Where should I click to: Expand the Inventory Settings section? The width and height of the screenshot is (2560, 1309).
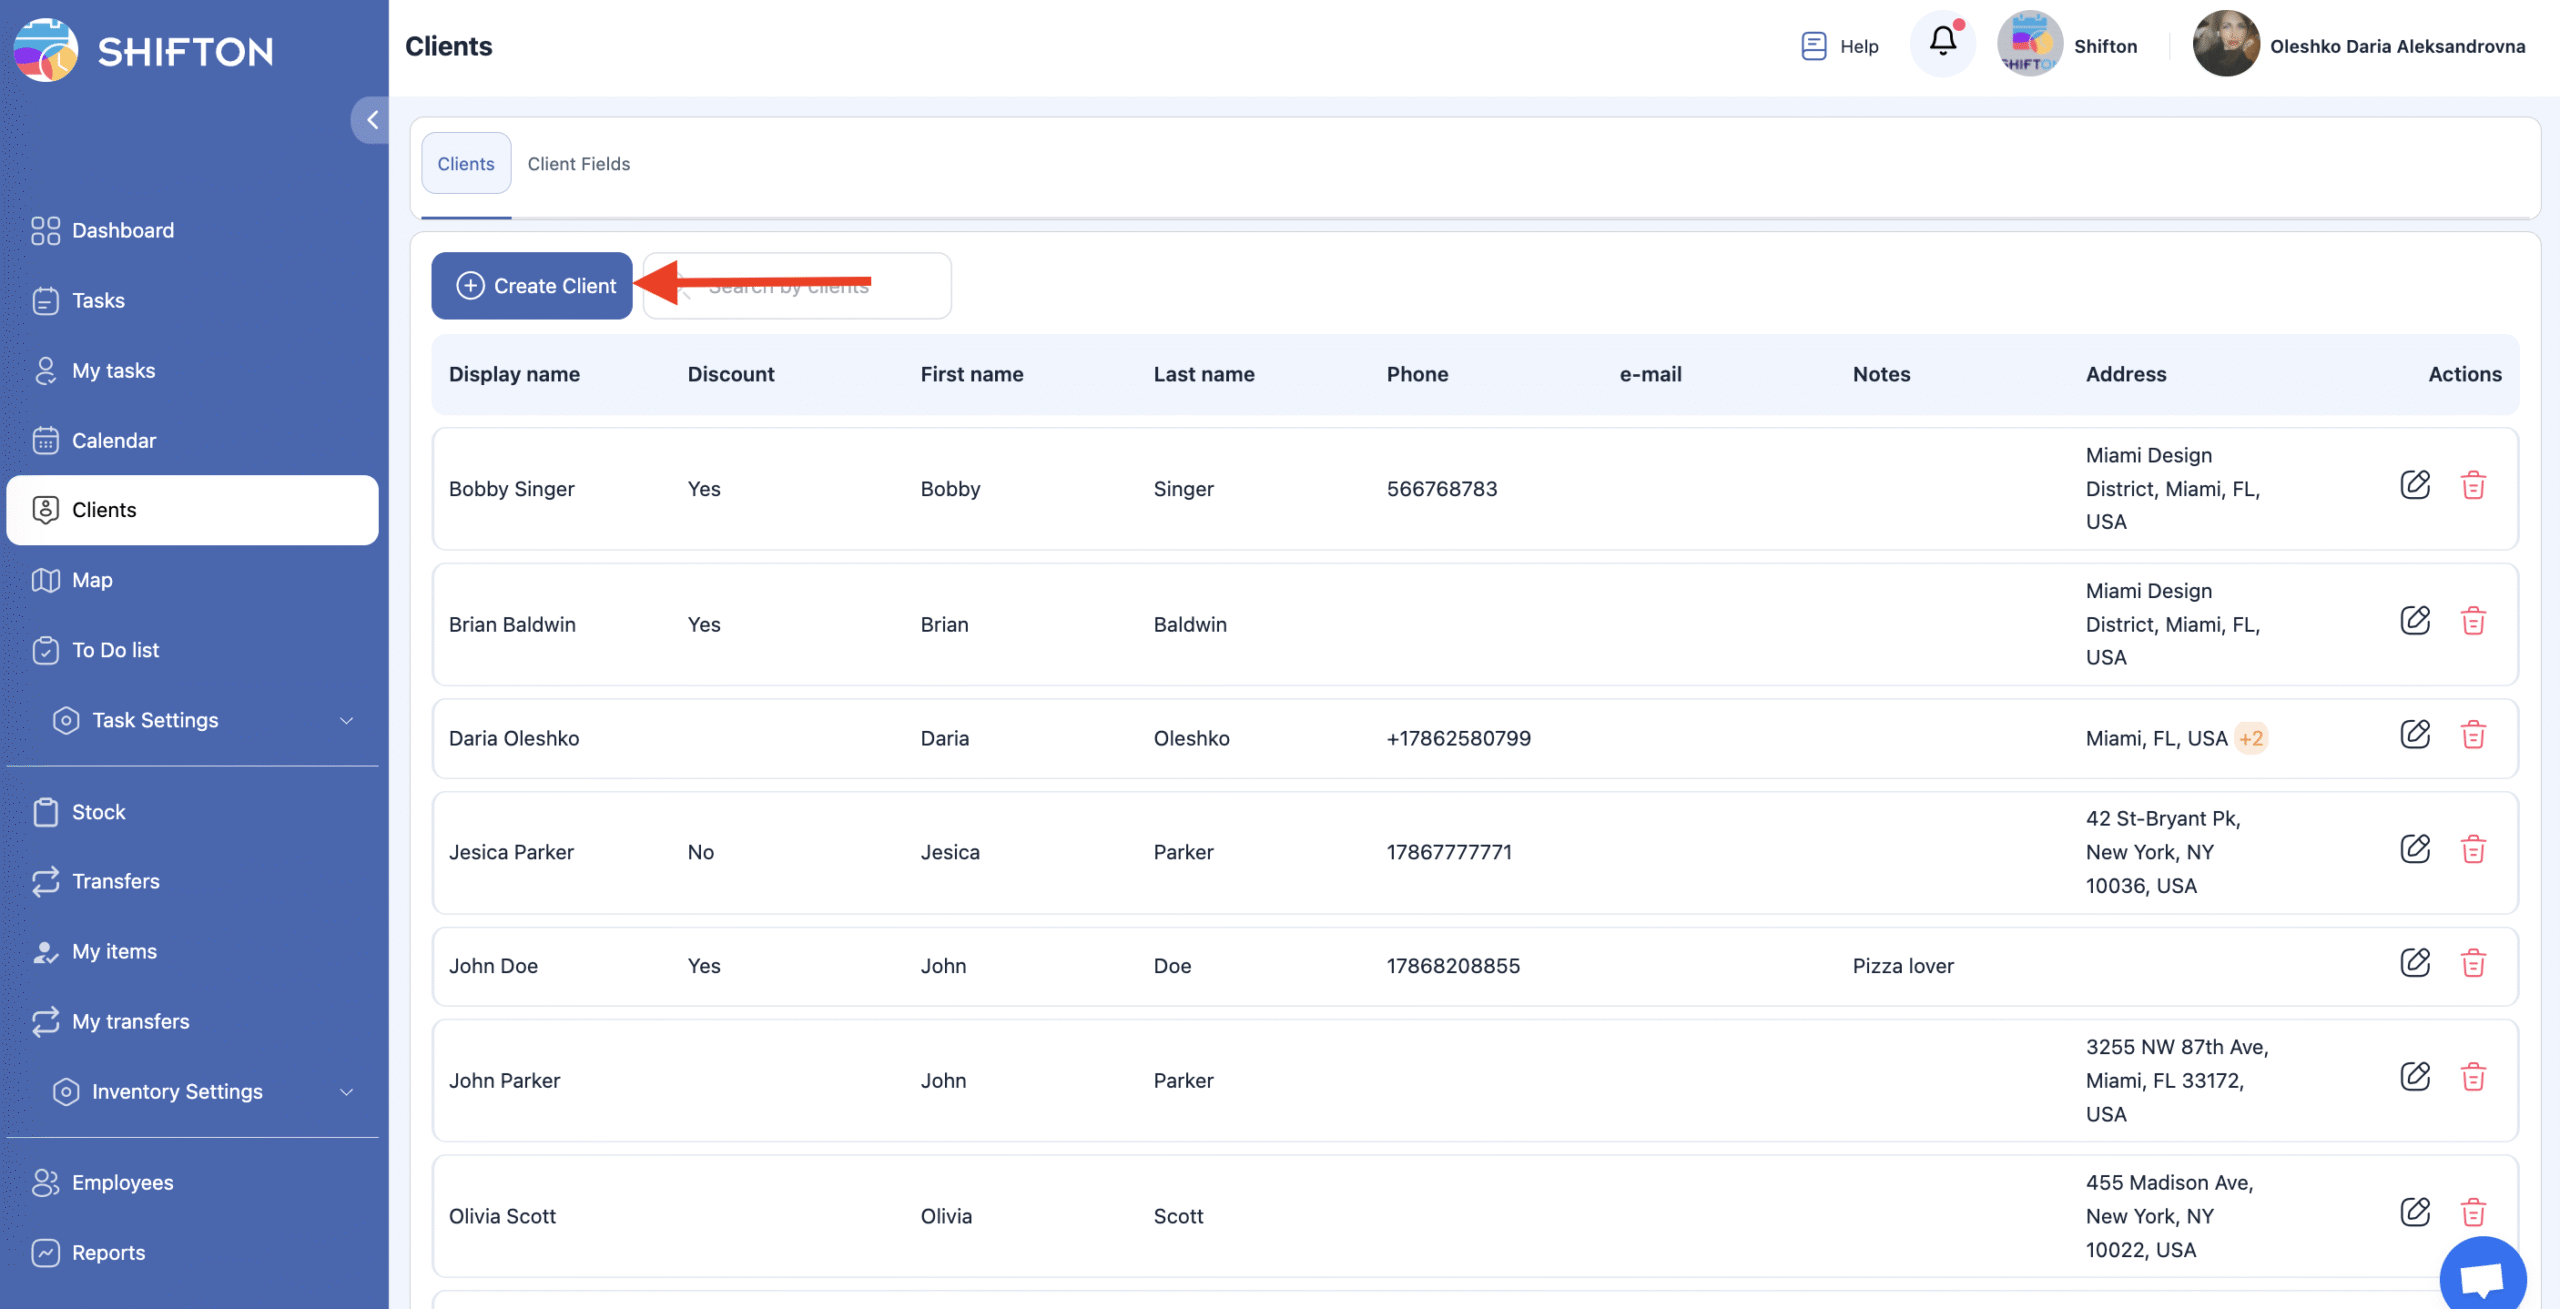click(346, 1092)
